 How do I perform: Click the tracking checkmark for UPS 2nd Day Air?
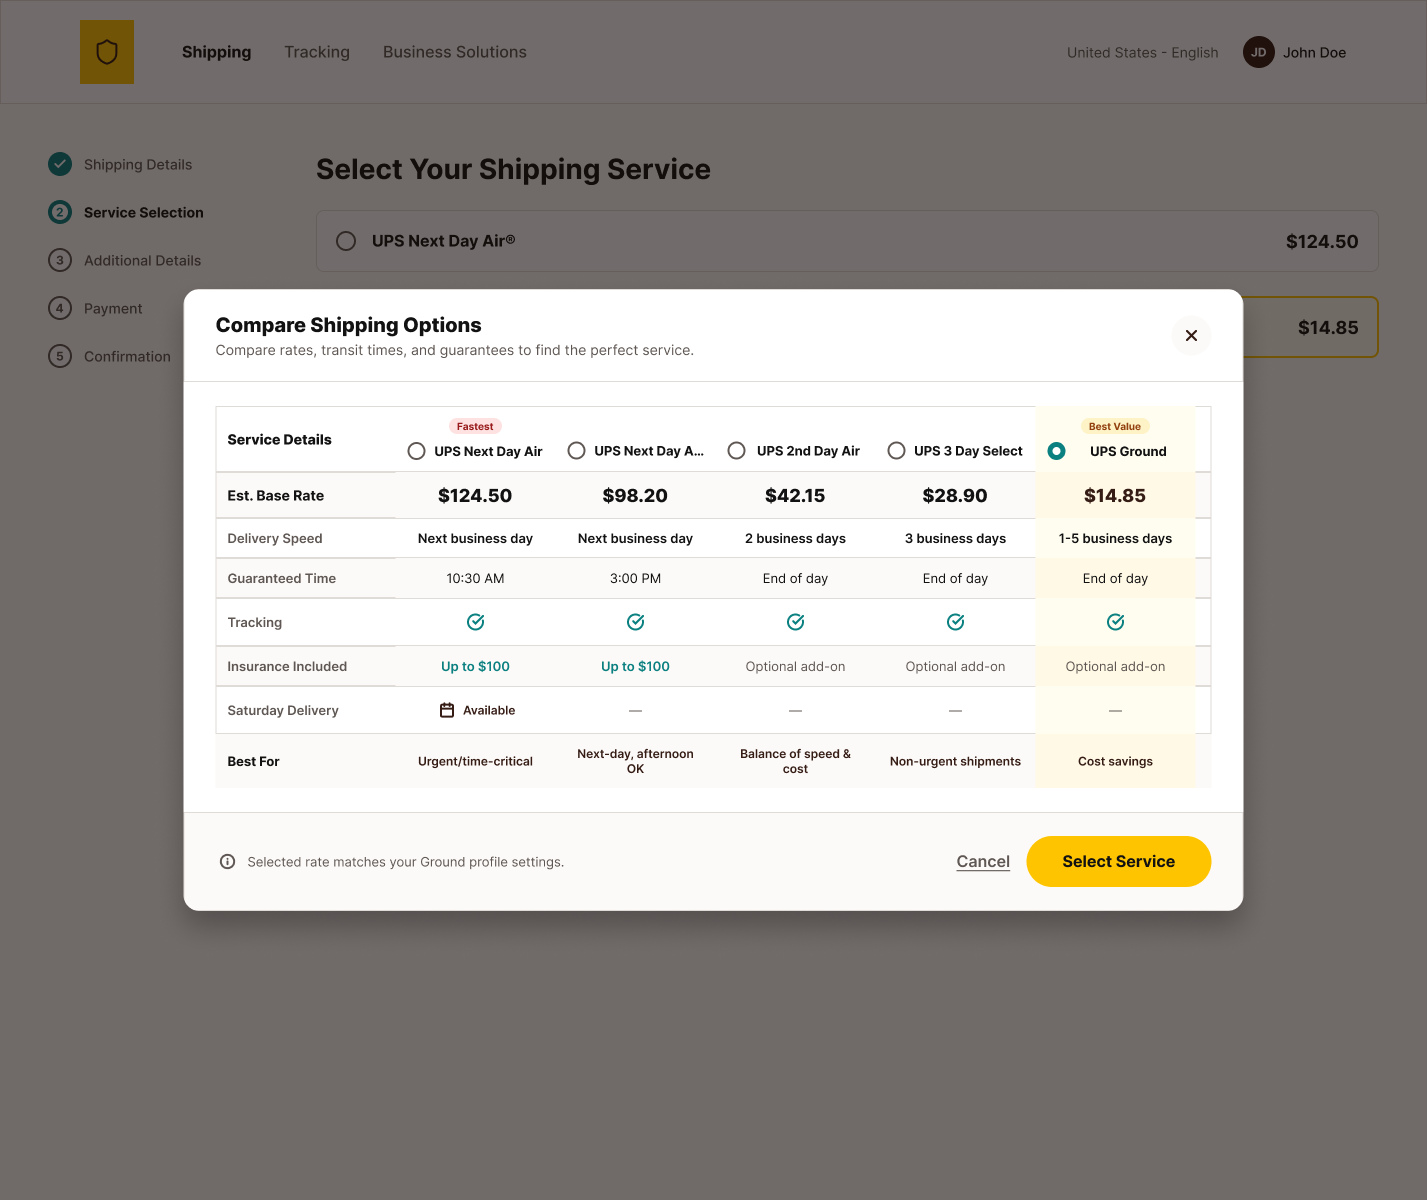(796, 622)
